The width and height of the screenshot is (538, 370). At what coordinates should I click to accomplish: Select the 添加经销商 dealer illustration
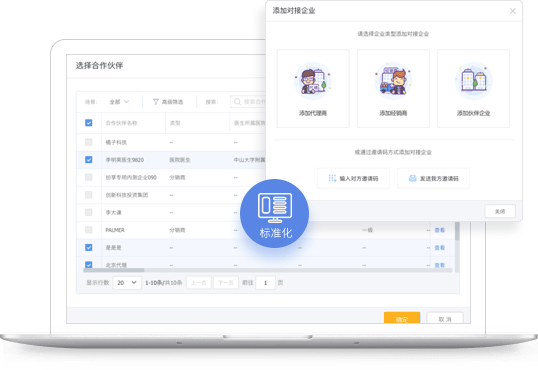click(x=393, y=81)
